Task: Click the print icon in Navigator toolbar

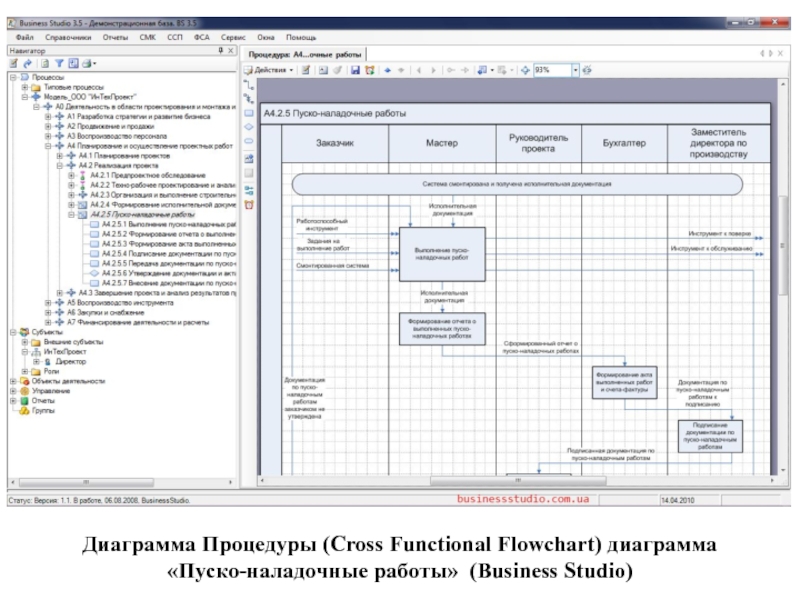Action: click(86, 63)
